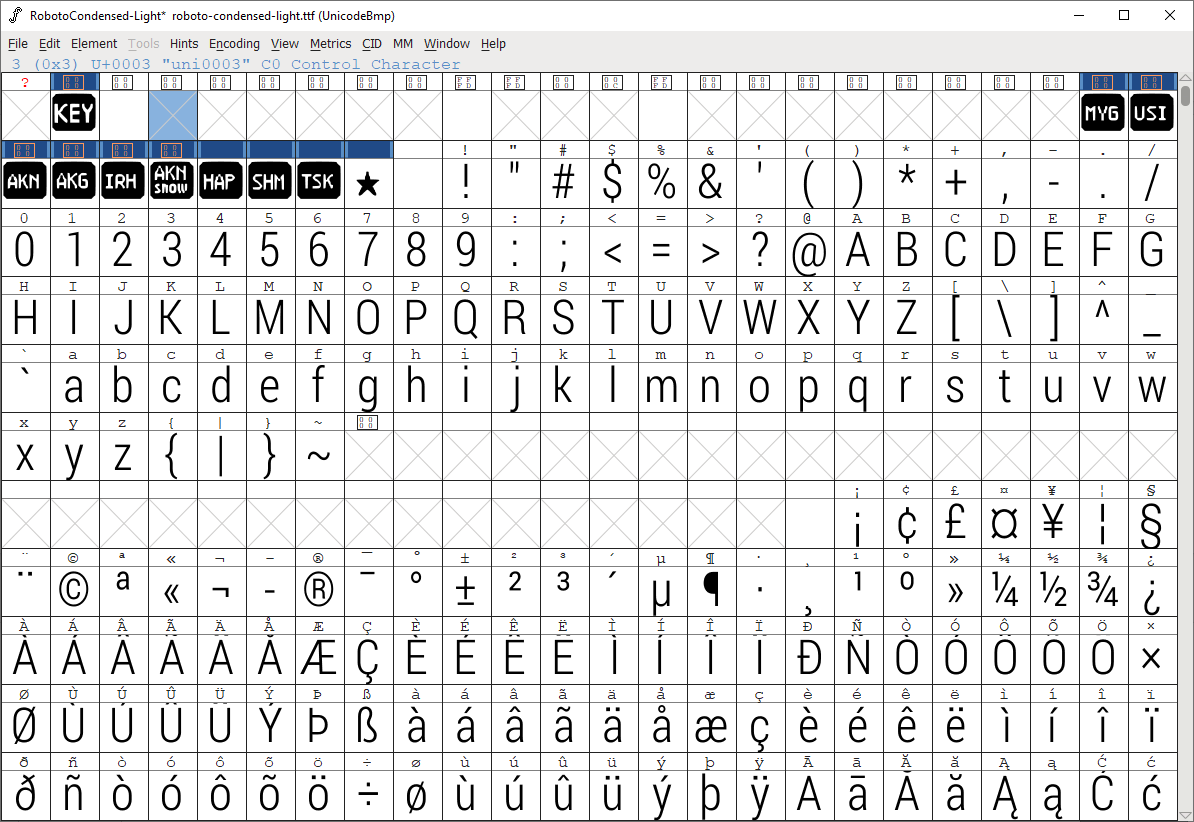Select the dollar sign glyph cell
Screen dimensions: 1194x822
coord(613,182)
